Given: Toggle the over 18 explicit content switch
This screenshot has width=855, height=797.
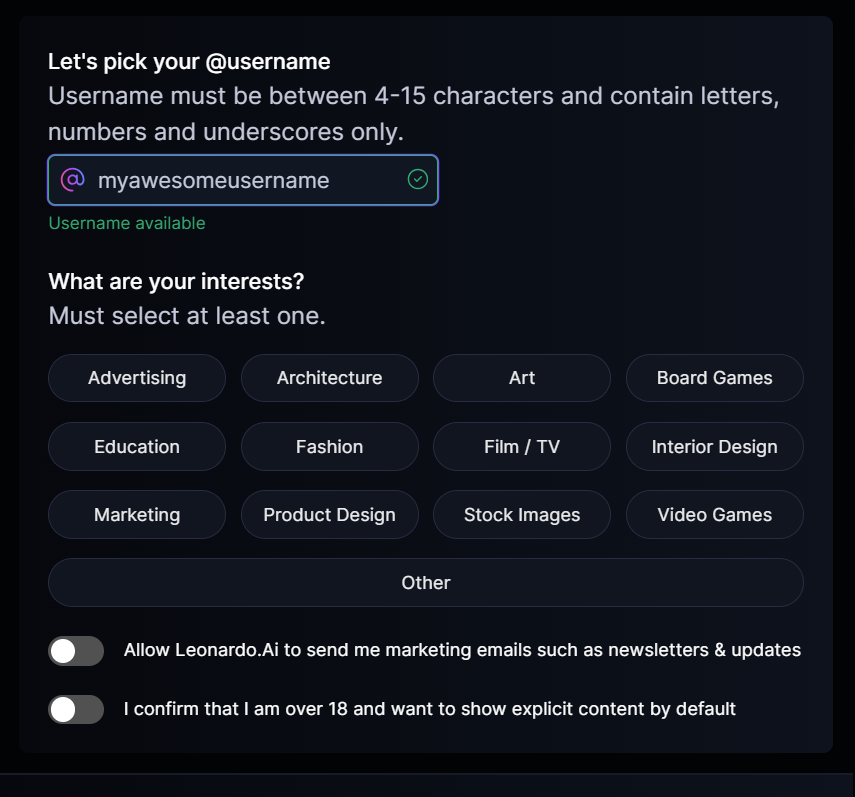Looking at the screenshot, I should (76, 710).
